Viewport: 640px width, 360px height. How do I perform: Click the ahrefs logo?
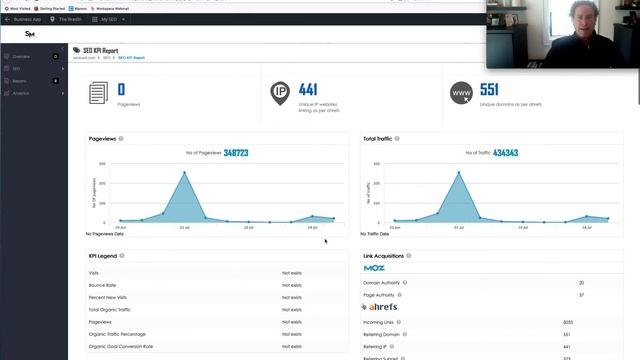tap(383, 307)
